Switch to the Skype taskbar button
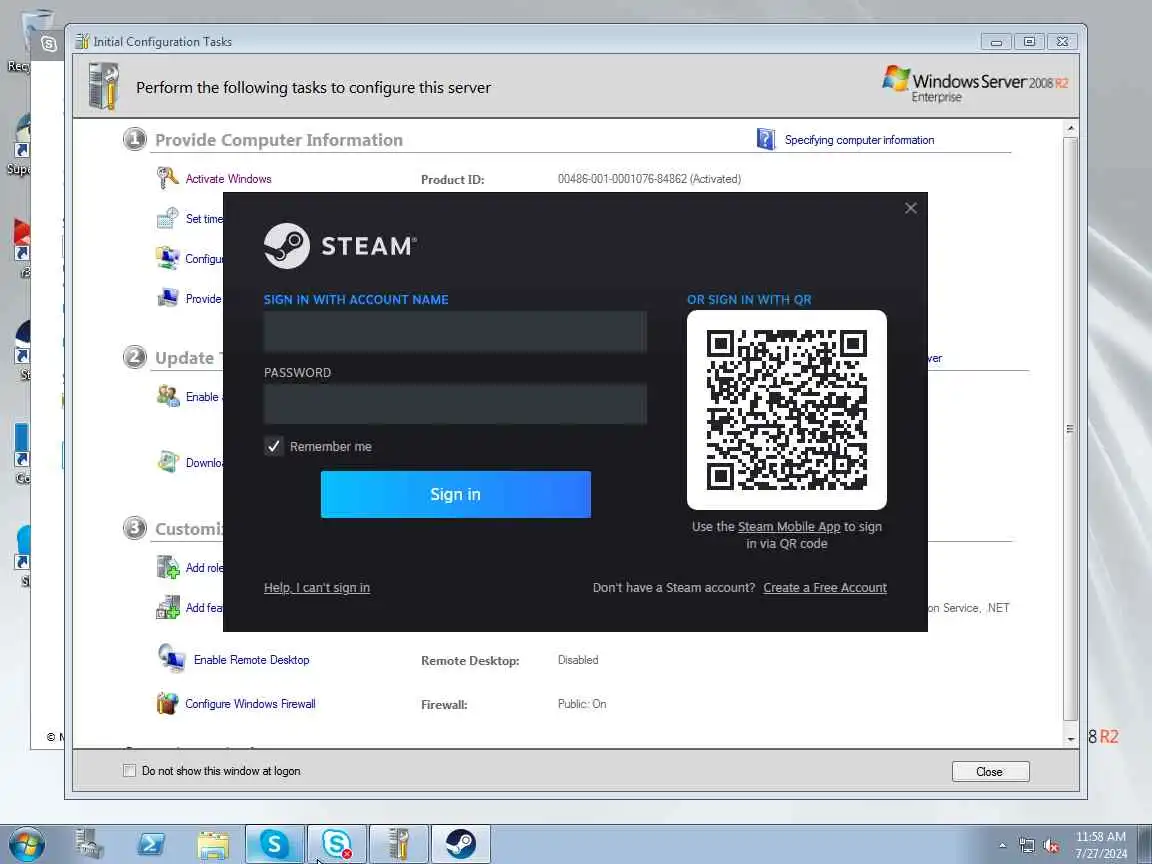1152x864 pixels. [274, 843]
